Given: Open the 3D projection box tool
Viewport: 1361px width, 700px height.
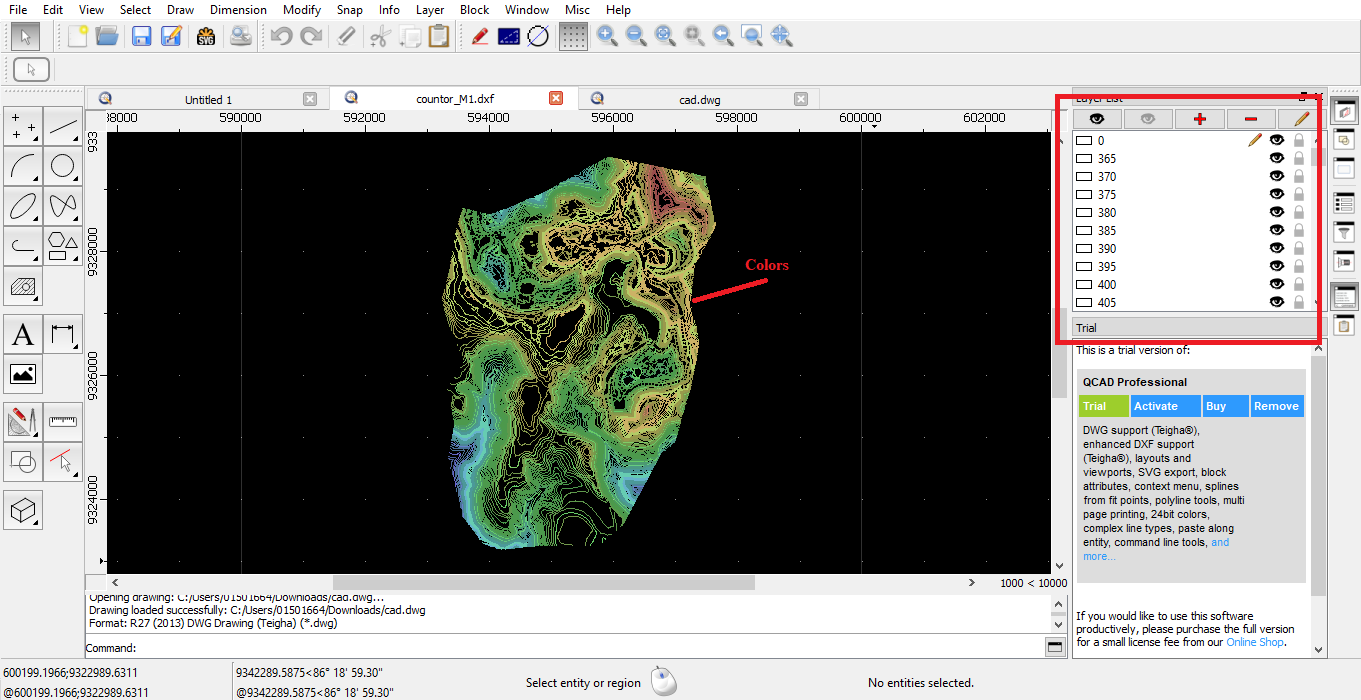Looking at the screenshot, I should 23,510.
